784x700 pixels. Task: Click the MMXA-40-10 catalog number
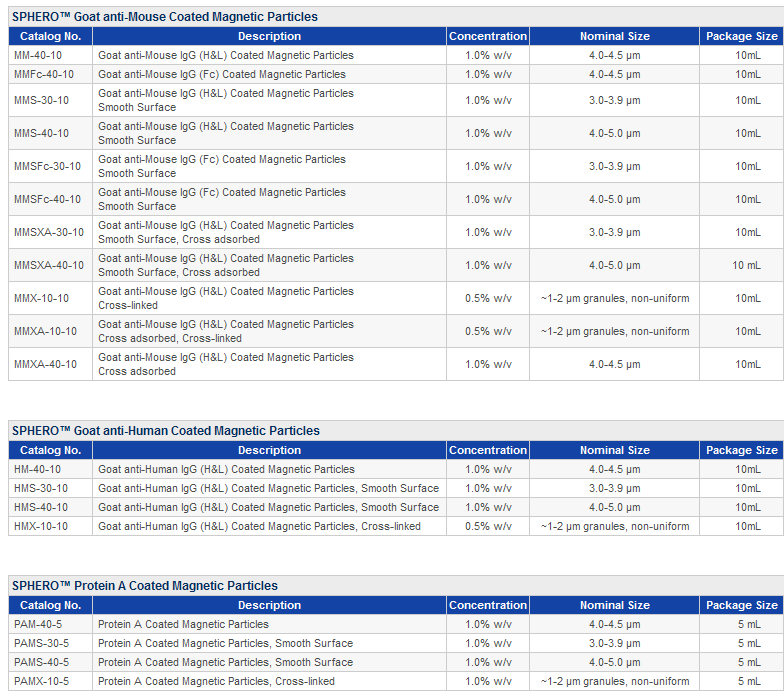[46, 364]
